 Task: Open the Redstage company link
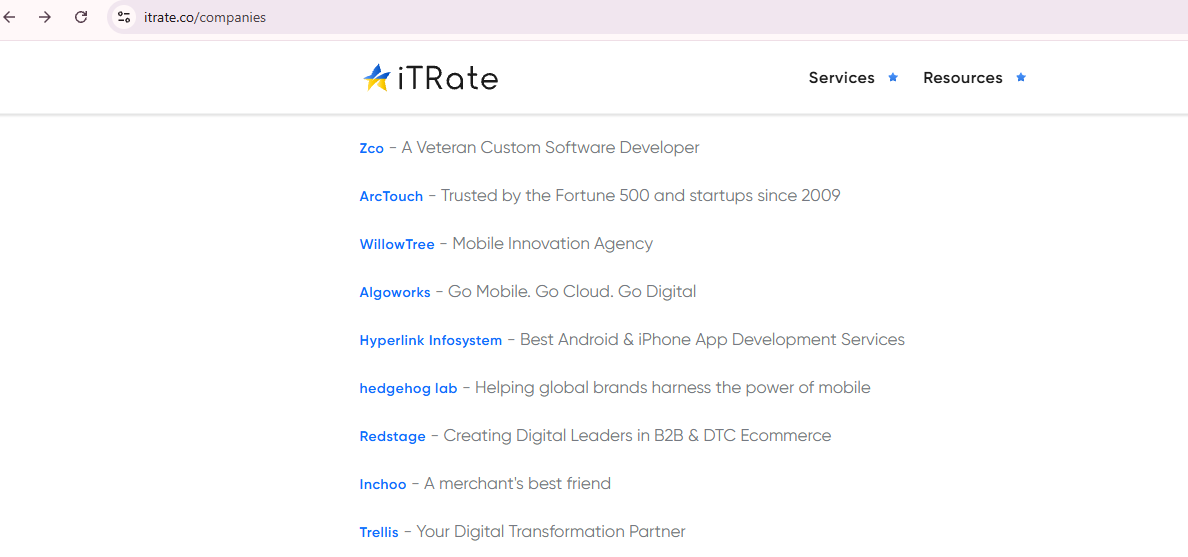click(x=392, y=437)
